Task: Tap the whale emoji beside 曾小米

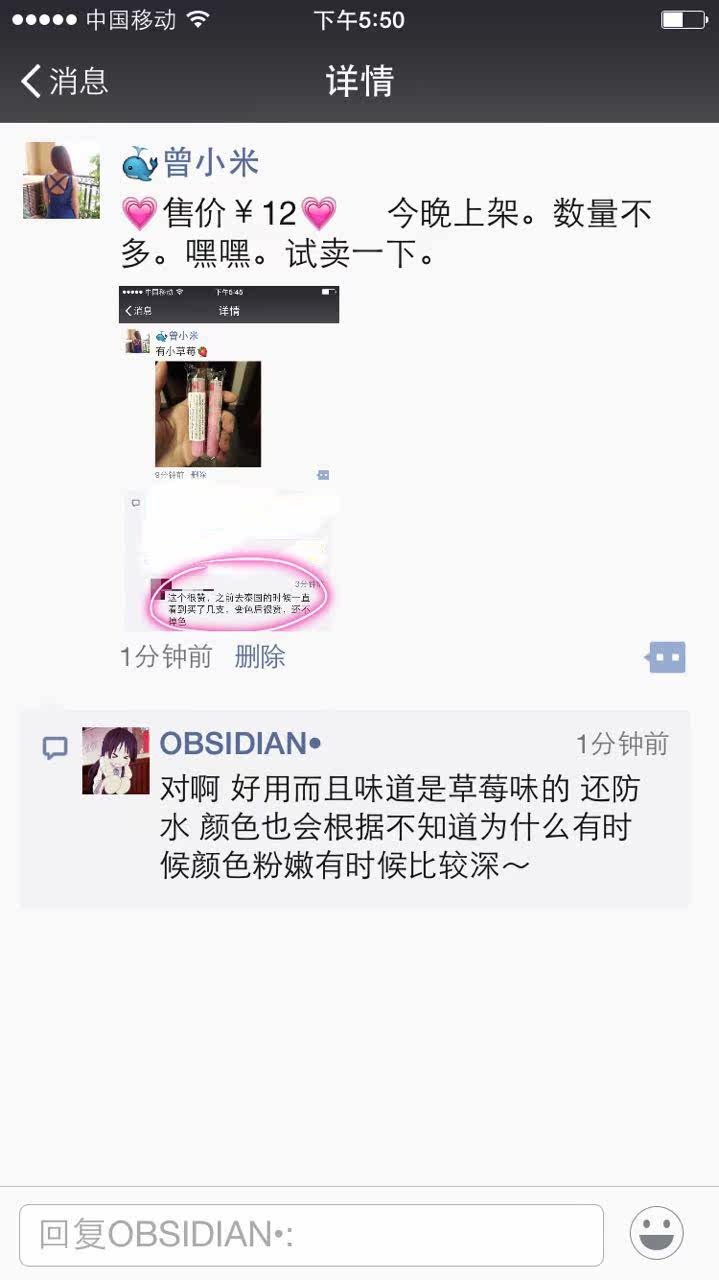Action: tap(140, 164)
